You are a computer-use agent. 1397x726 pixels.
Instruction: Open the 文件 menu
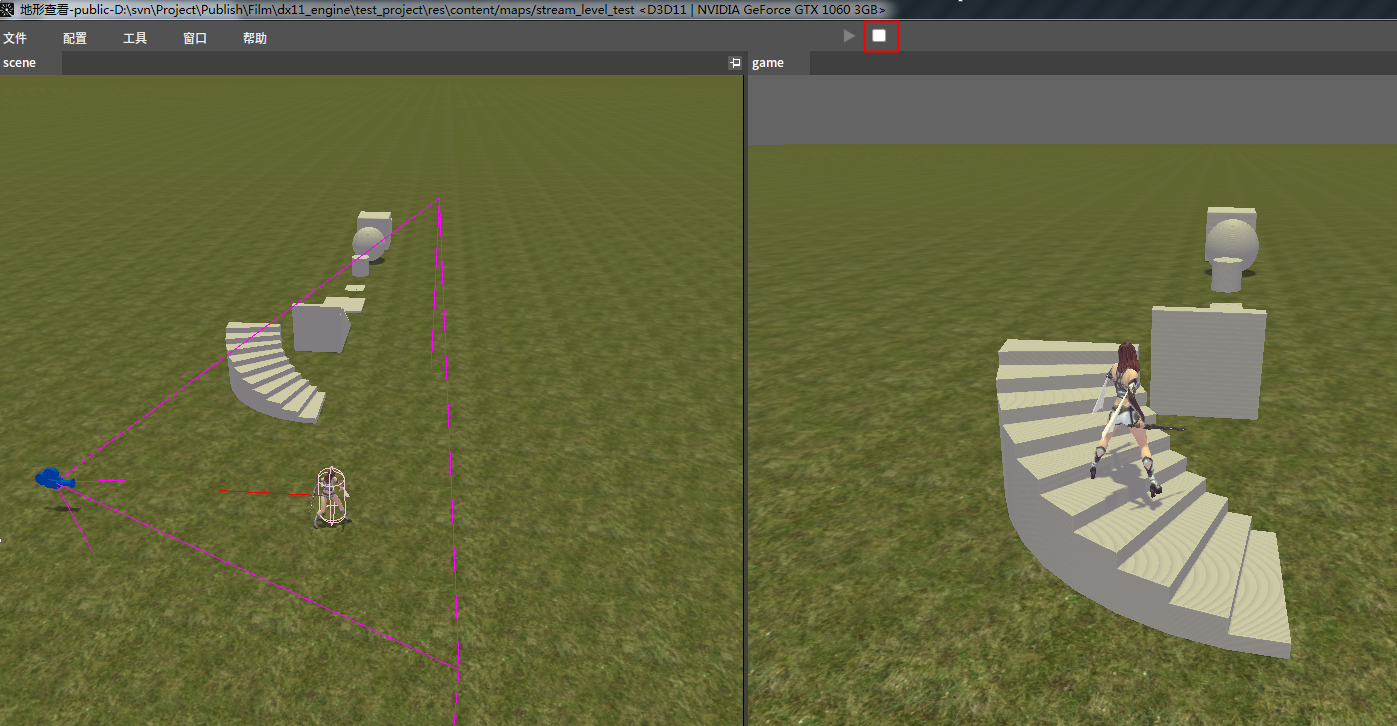pos(15,38)
